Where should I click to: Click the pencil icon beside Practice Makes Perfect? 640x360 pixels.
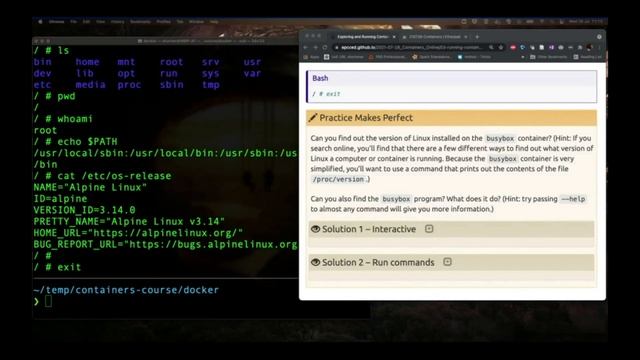coord(313,118)
